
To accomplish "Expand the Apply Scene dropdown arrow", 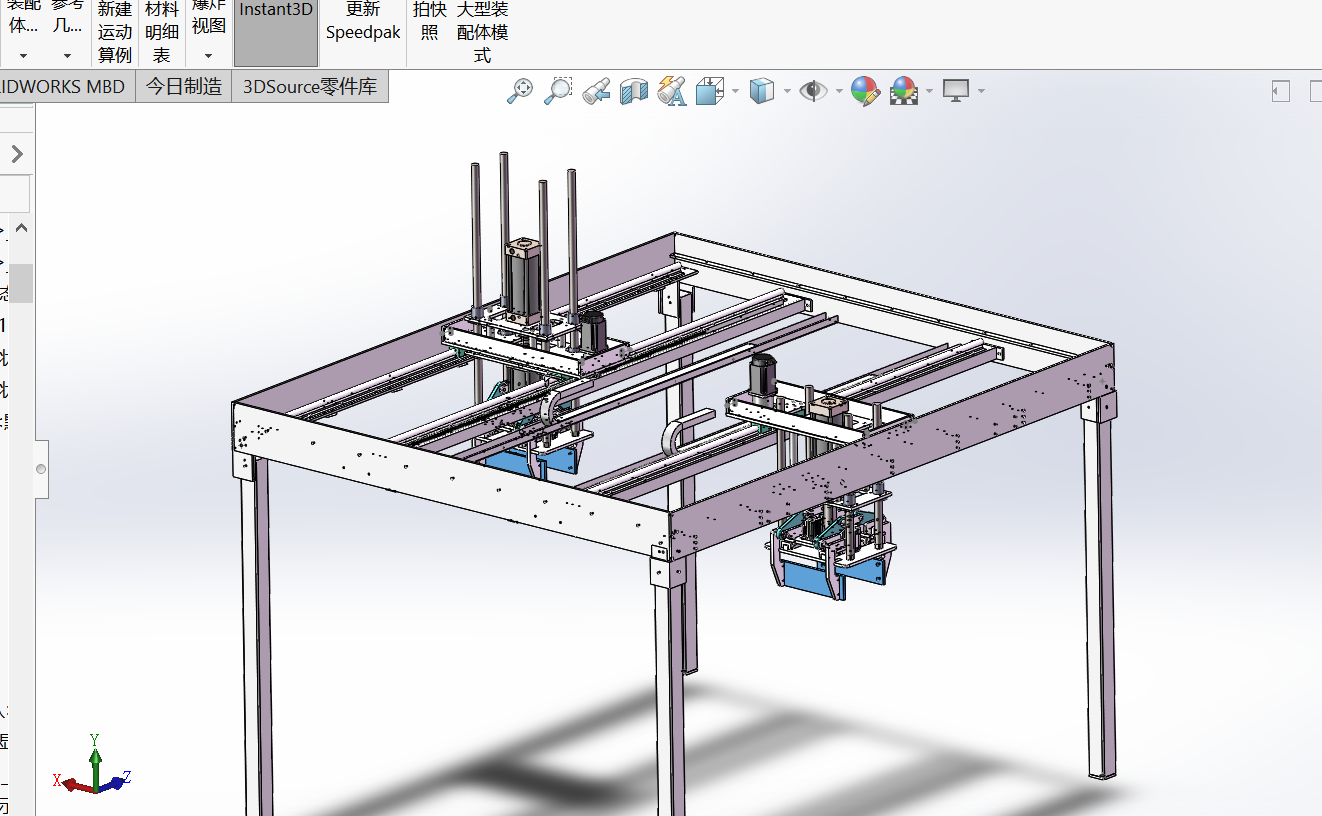I will (x=930, y=91).
